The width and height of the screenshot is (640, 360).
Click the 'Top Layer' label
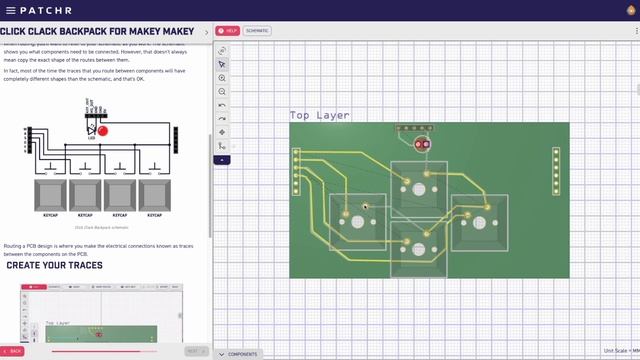pos(320,116)
